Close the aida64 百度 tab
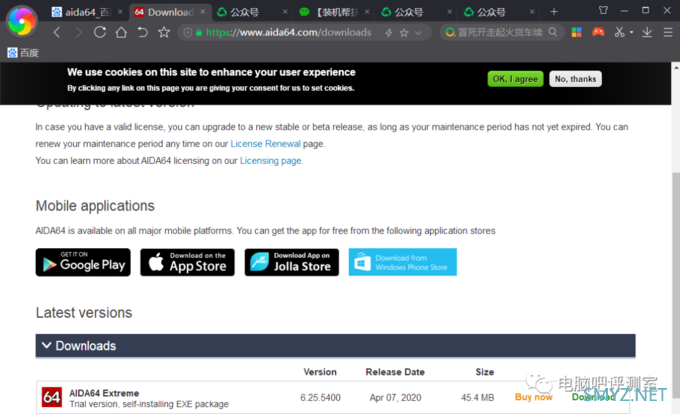Screen dimensions: 680x414 coord(120,12)
